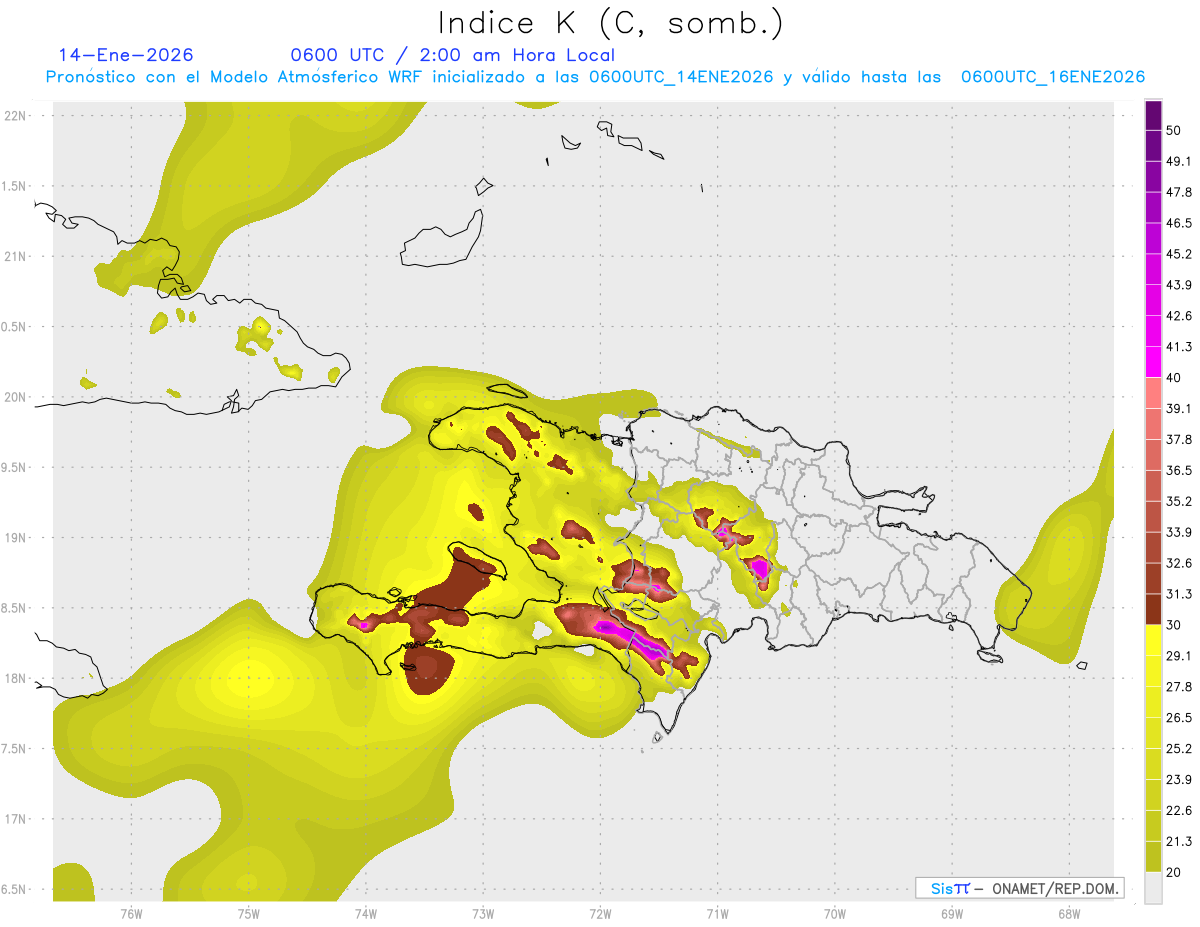
Task: Click the '68W' longitude label
Action: pos(1069,913)
